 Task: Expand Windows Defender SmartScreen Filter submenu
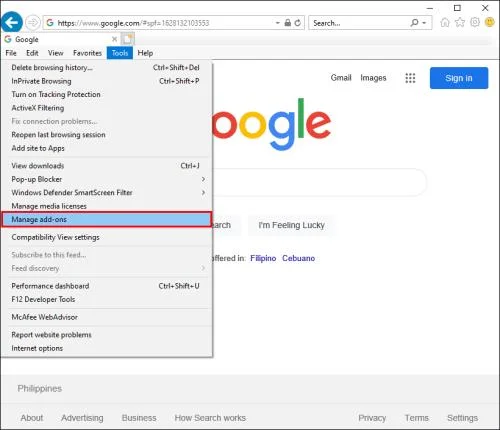point(203,193)
